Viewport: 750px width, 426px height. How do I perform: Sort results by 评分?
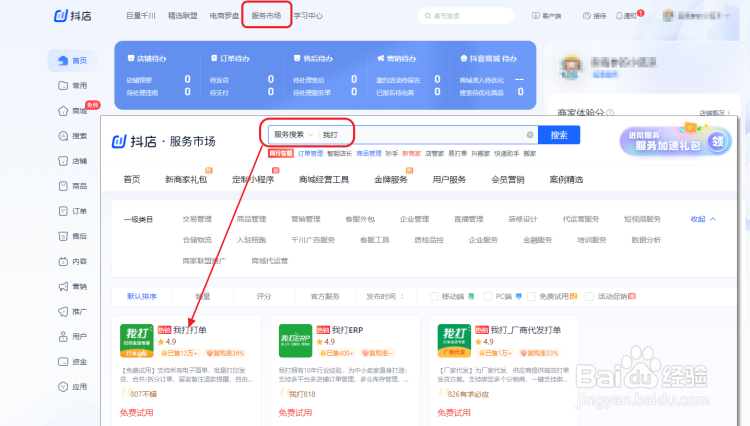[264, 296]
